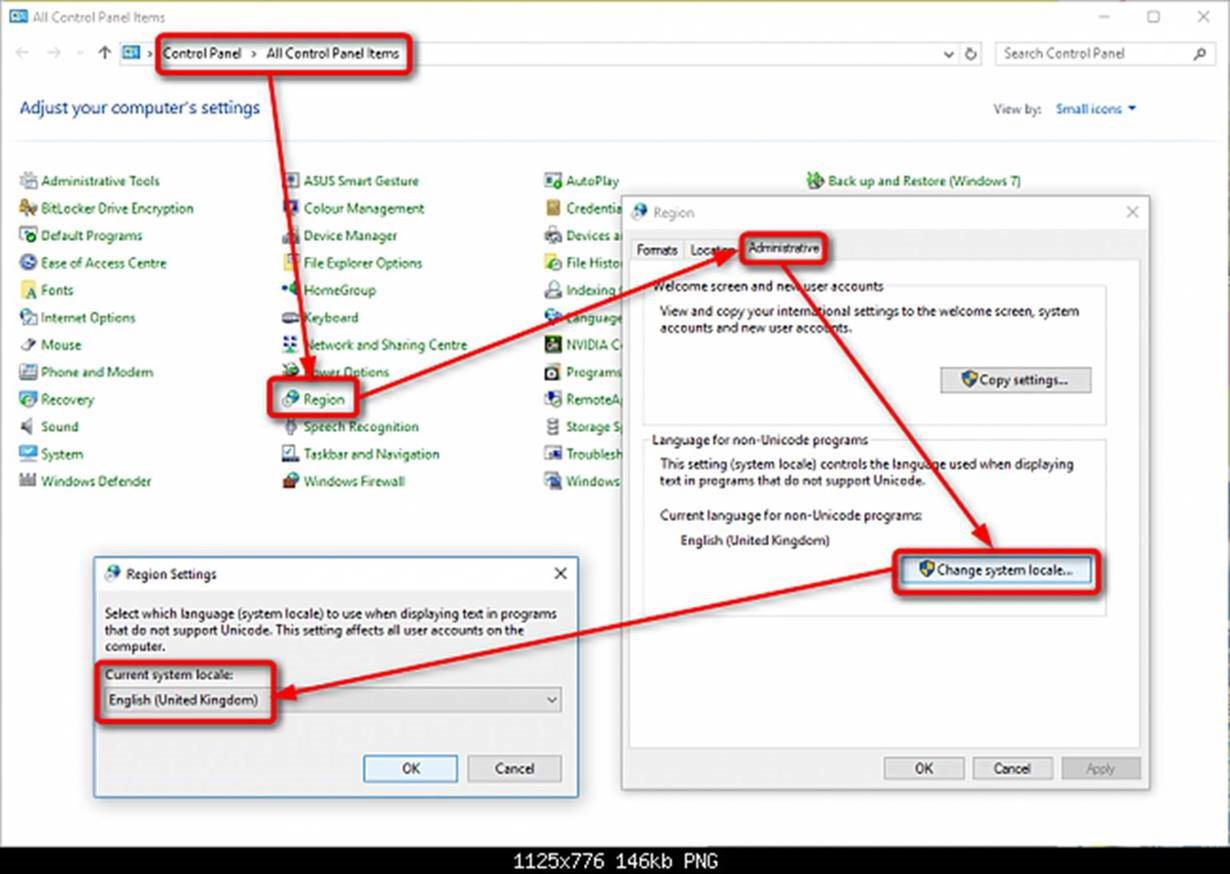The height and width of the screenshot is (874, 1230).
Task: Navigate to Control Panel via the breadcrumb
Action: tap(203, 54)
